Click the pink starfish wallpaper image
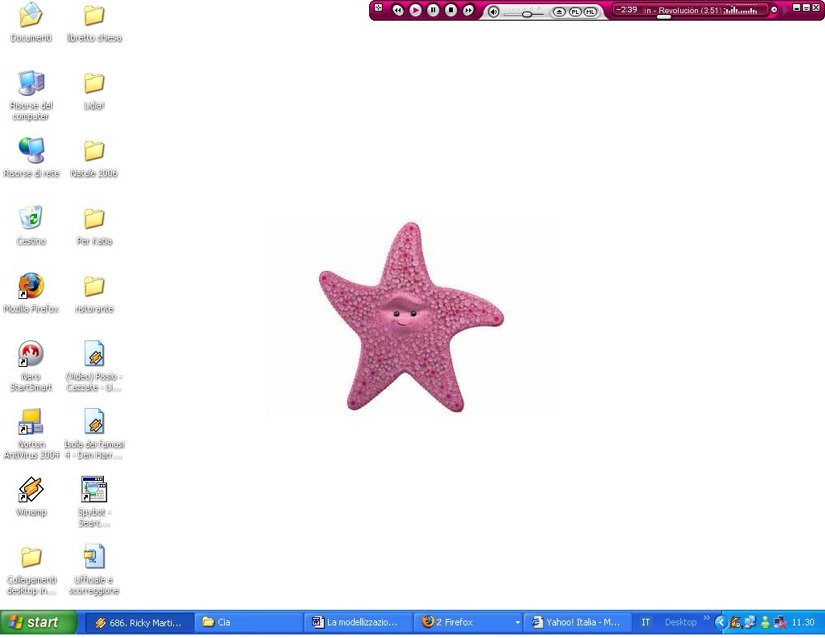Screen dimensions: 825x638 (x=411, y=317)
